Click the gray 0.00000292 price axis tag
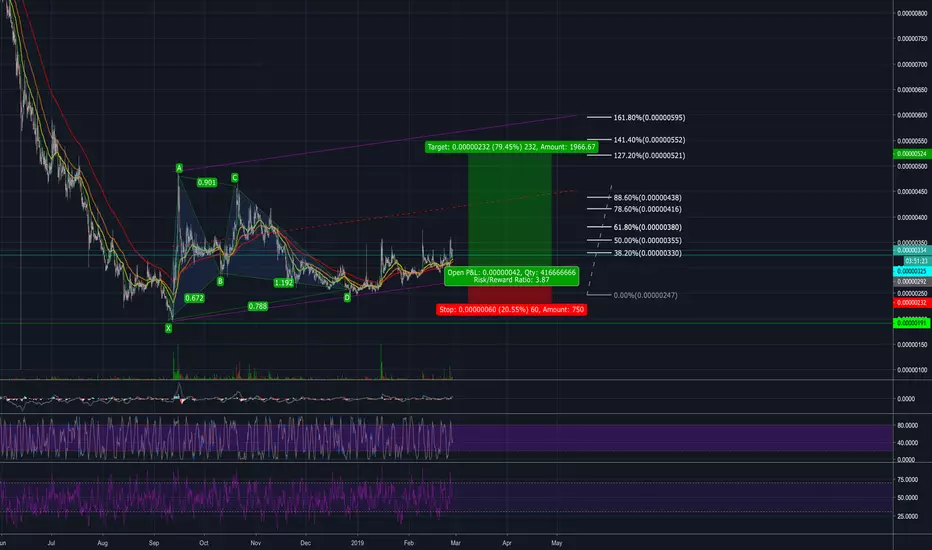Image resolution: width=932 pixels, height=550 pixels. pos(912,281)
